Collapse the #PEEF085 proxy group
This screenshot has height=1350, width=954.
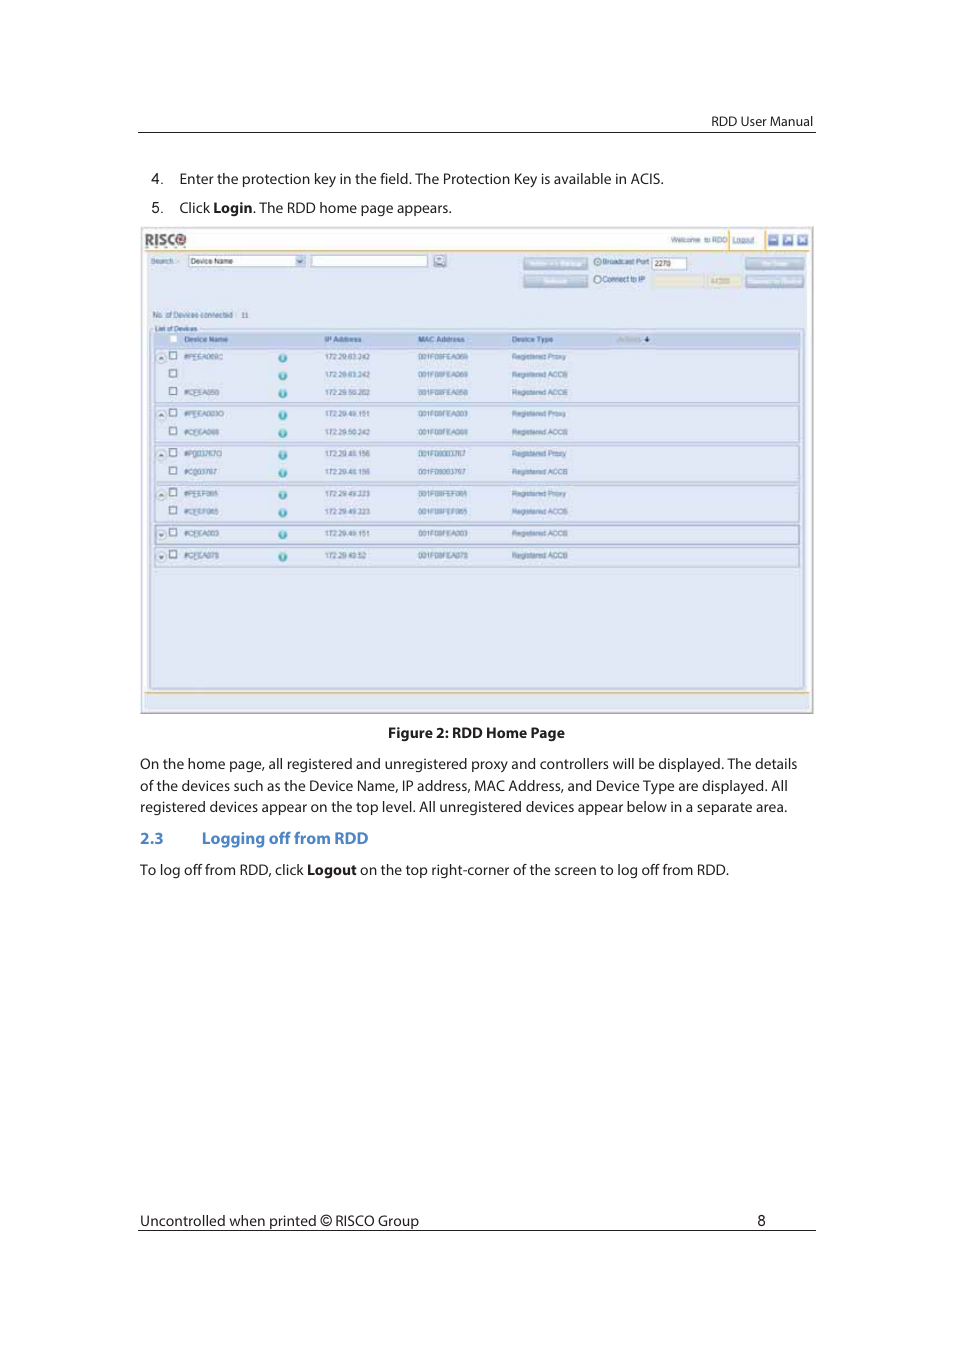(161, 495)
